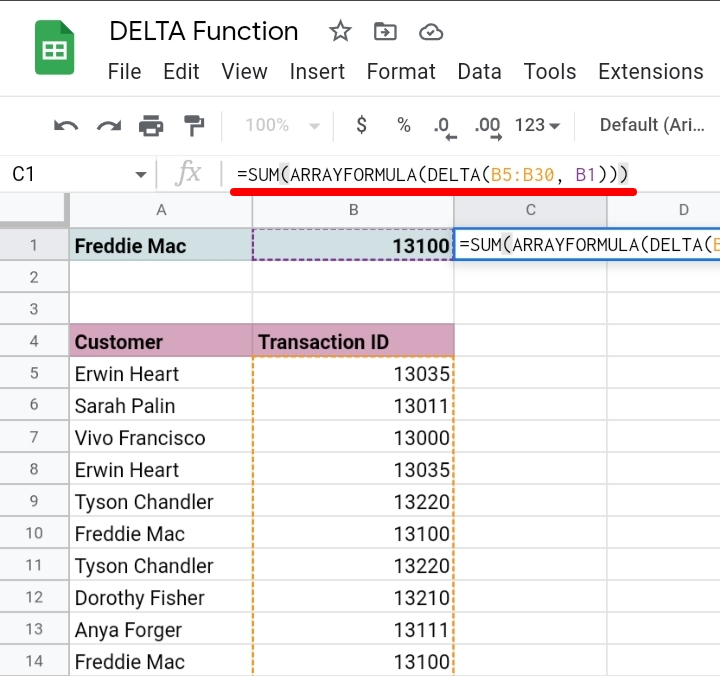The height and width of the screenshot is (676, 720).
Task: Format as currency with dollar icon
Action: tap(361, 125)
